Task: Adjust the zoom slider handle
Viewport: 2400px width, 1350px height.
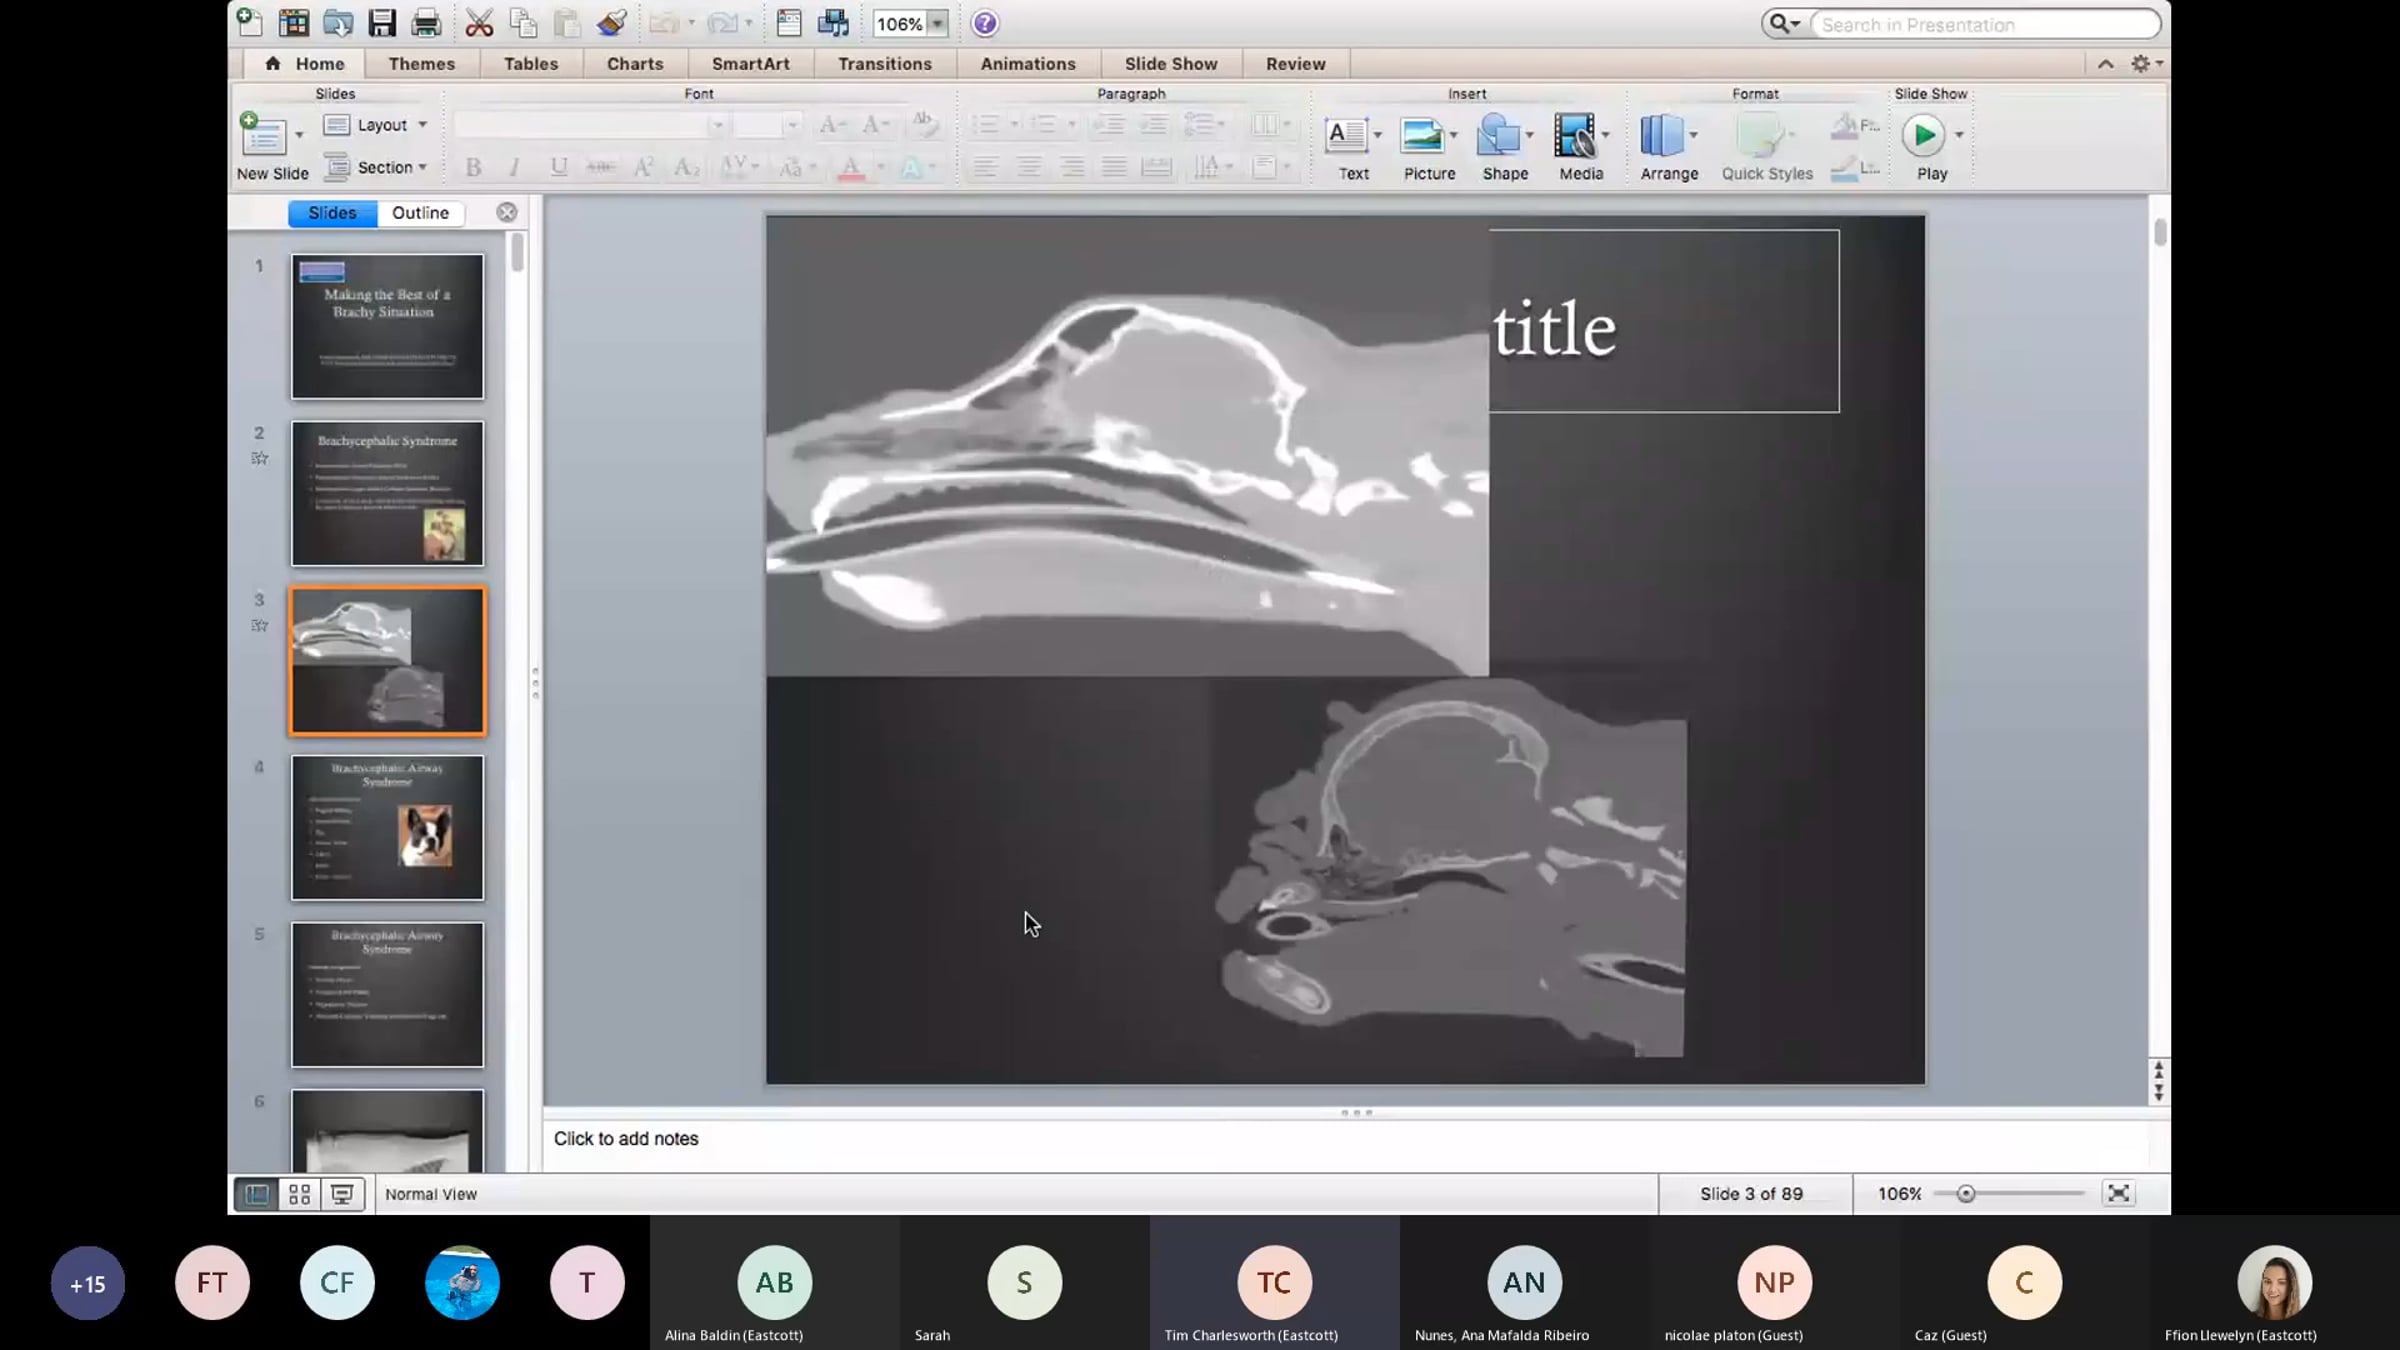Action: pos(1966,1194)
